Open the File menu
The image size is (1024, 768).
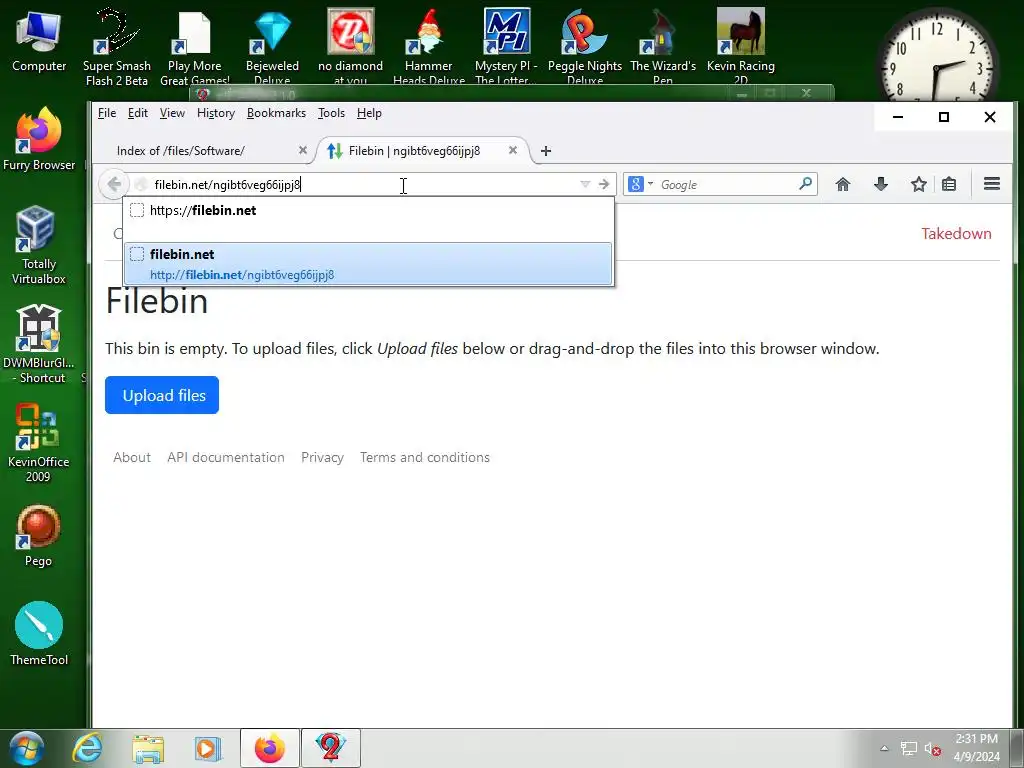106,113
